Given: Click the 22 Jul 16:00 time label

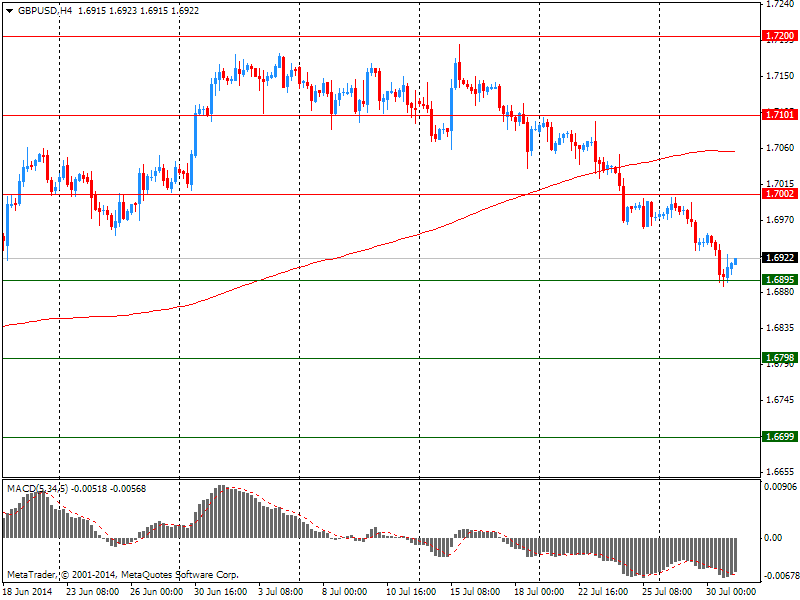Looking at the screenshot, I should 603,591.
